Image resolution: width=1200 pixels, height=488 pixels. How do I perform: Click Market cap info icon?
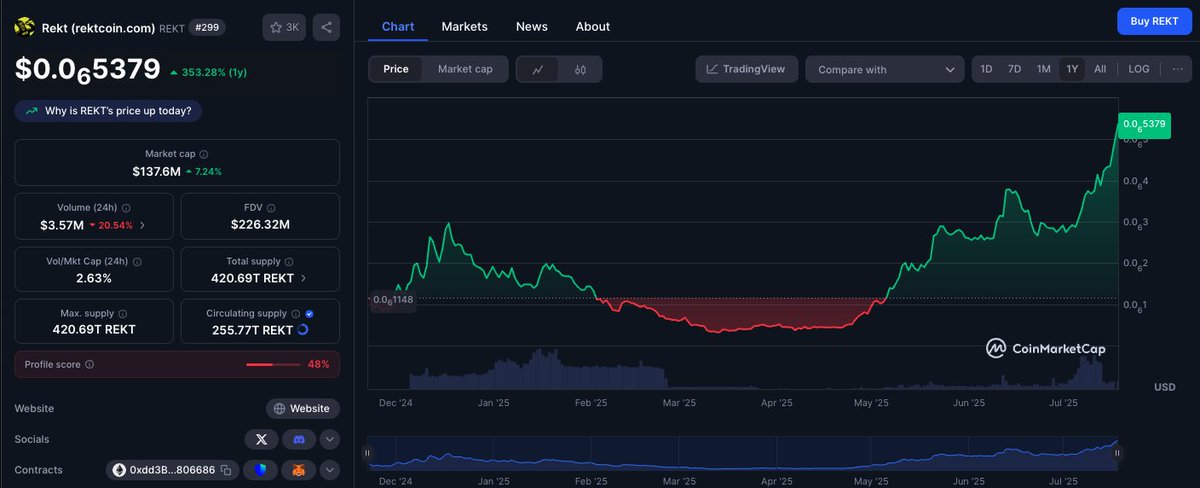point(204,155)
